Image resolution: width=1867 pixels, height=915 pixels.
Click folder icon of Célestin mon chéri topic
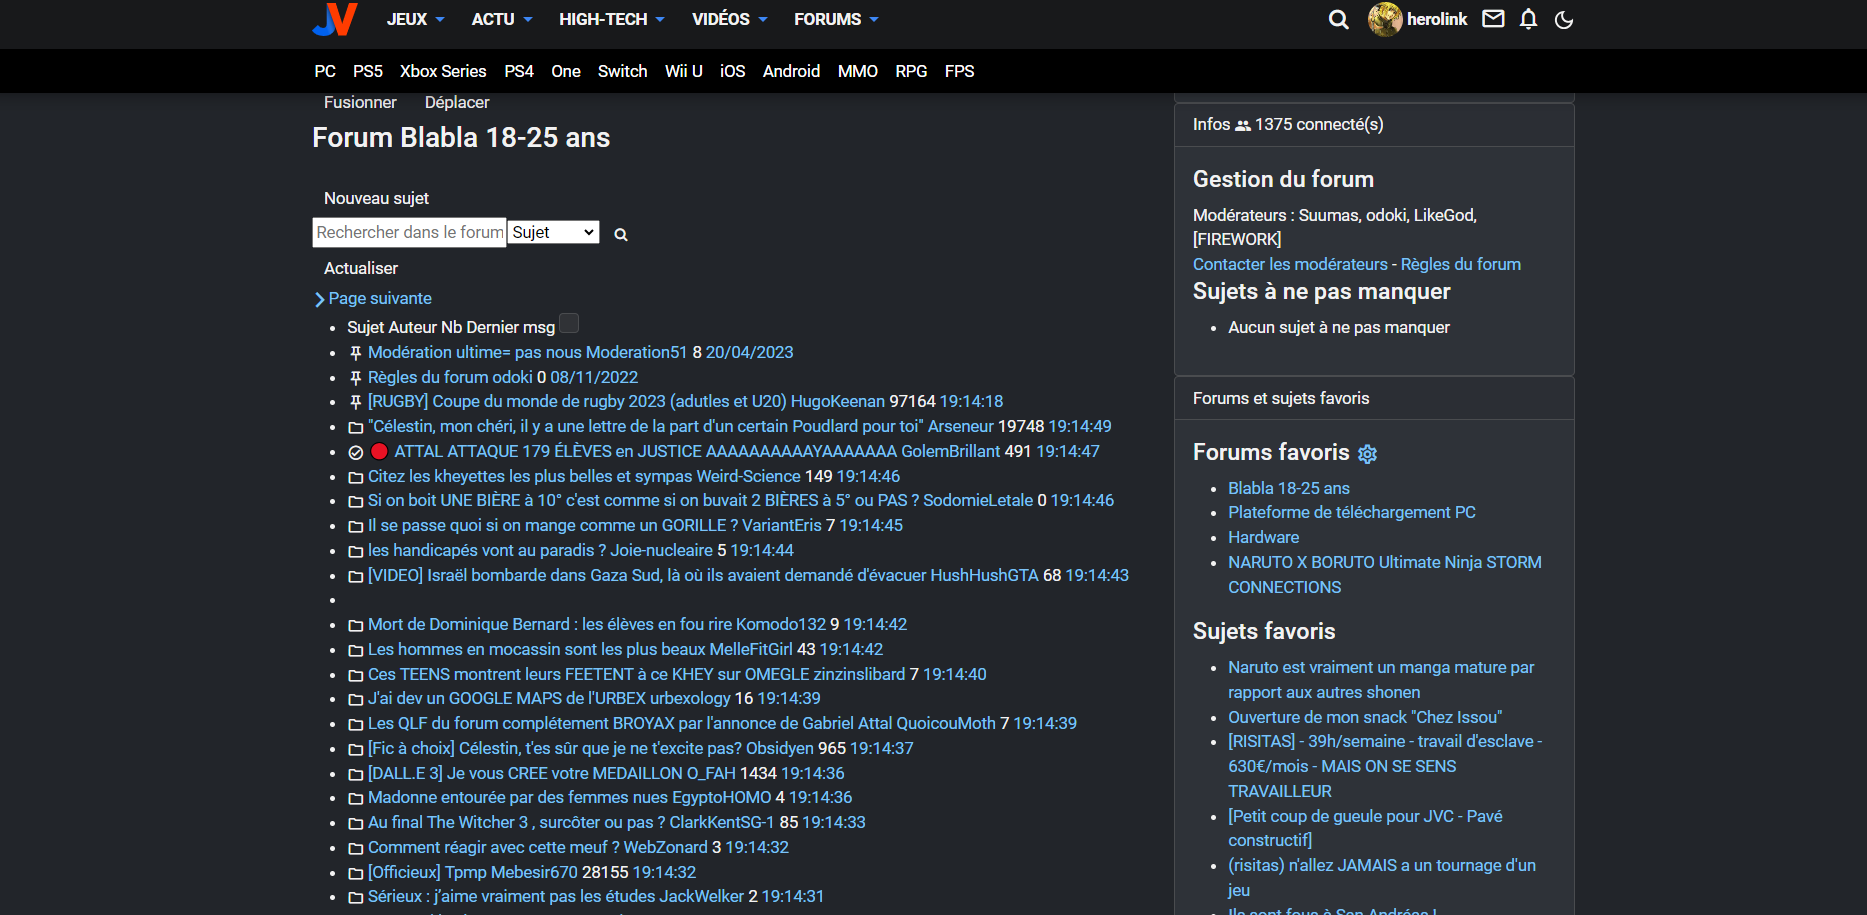[x=355, y=427]
